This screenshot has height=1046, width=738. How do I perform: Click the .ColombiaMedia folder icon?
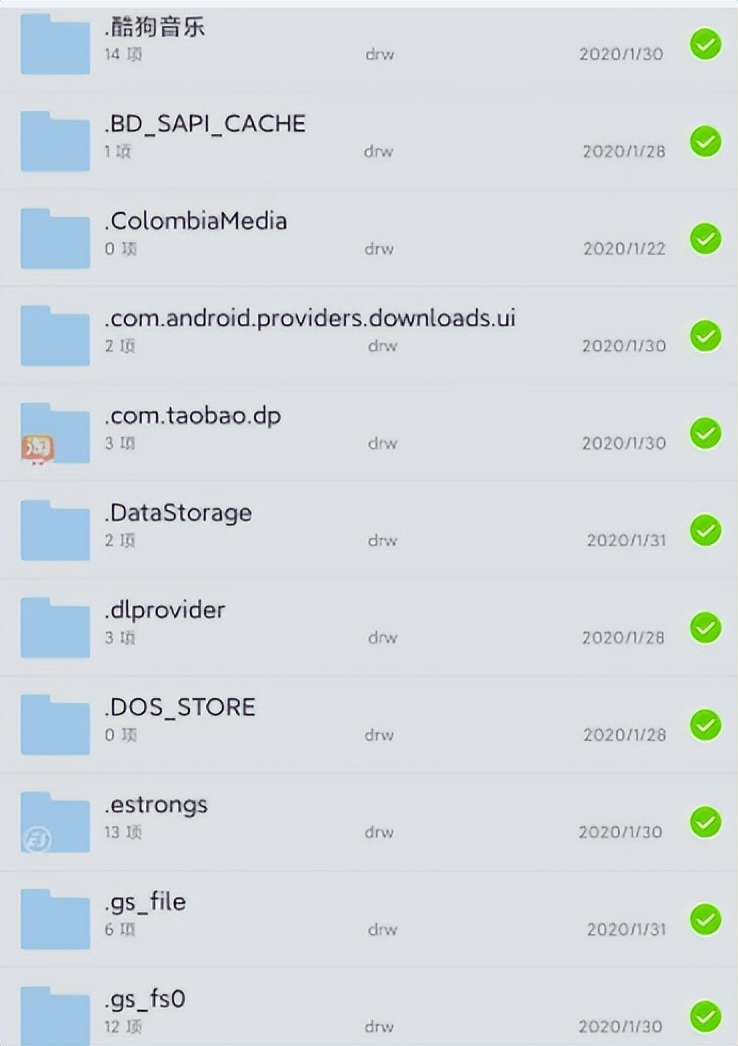(x=55, y=238)
